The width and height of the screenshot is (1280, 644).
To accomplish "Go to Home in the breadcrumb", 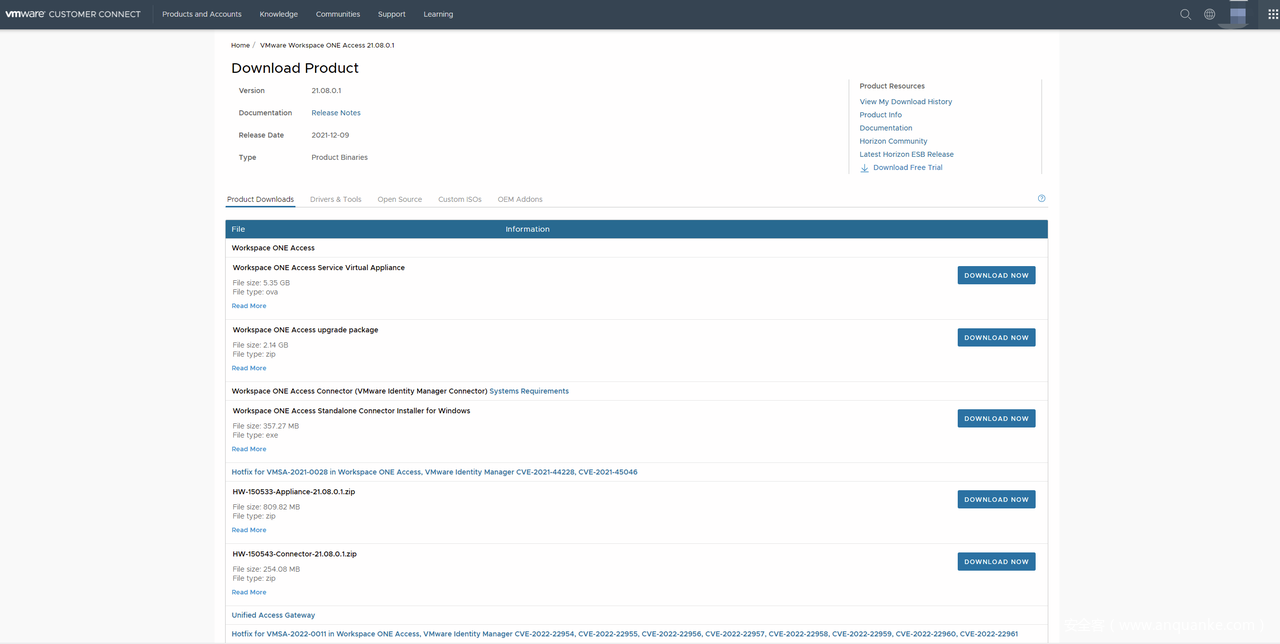I will click(x=240, y=45).
